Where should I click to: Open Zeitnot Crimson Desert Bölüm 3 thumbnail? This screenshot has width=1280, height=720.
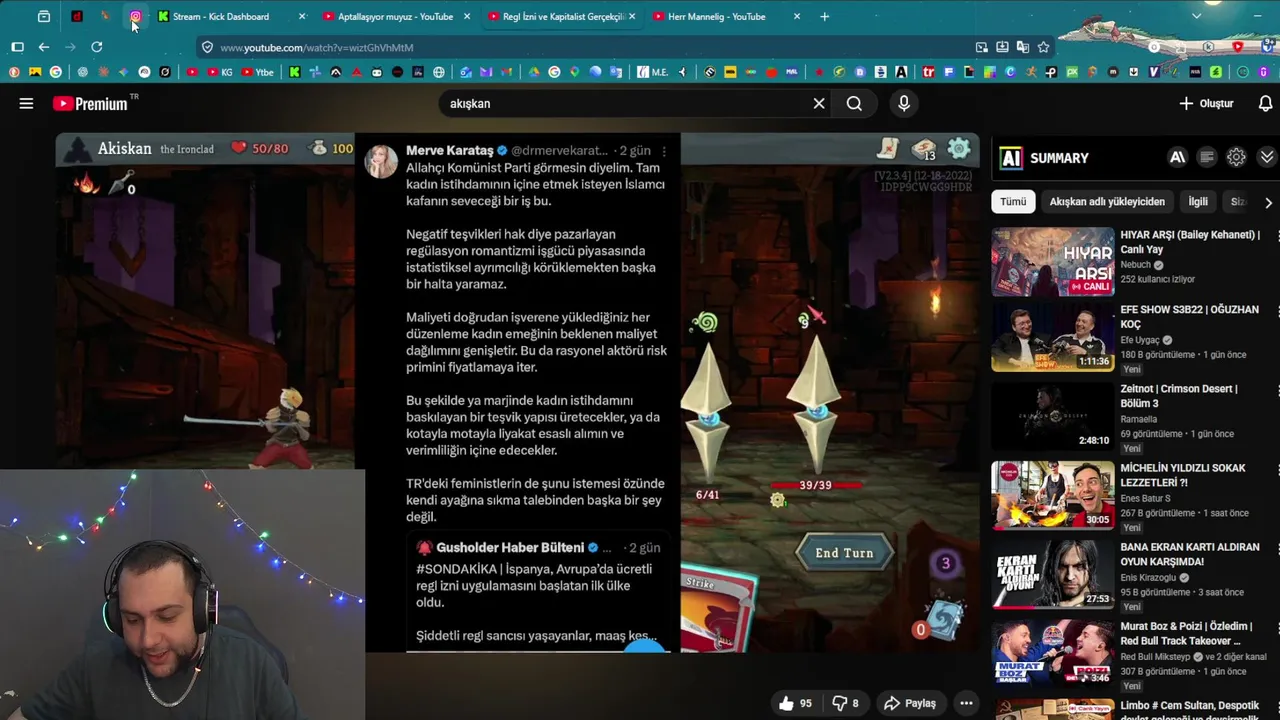1052,416
